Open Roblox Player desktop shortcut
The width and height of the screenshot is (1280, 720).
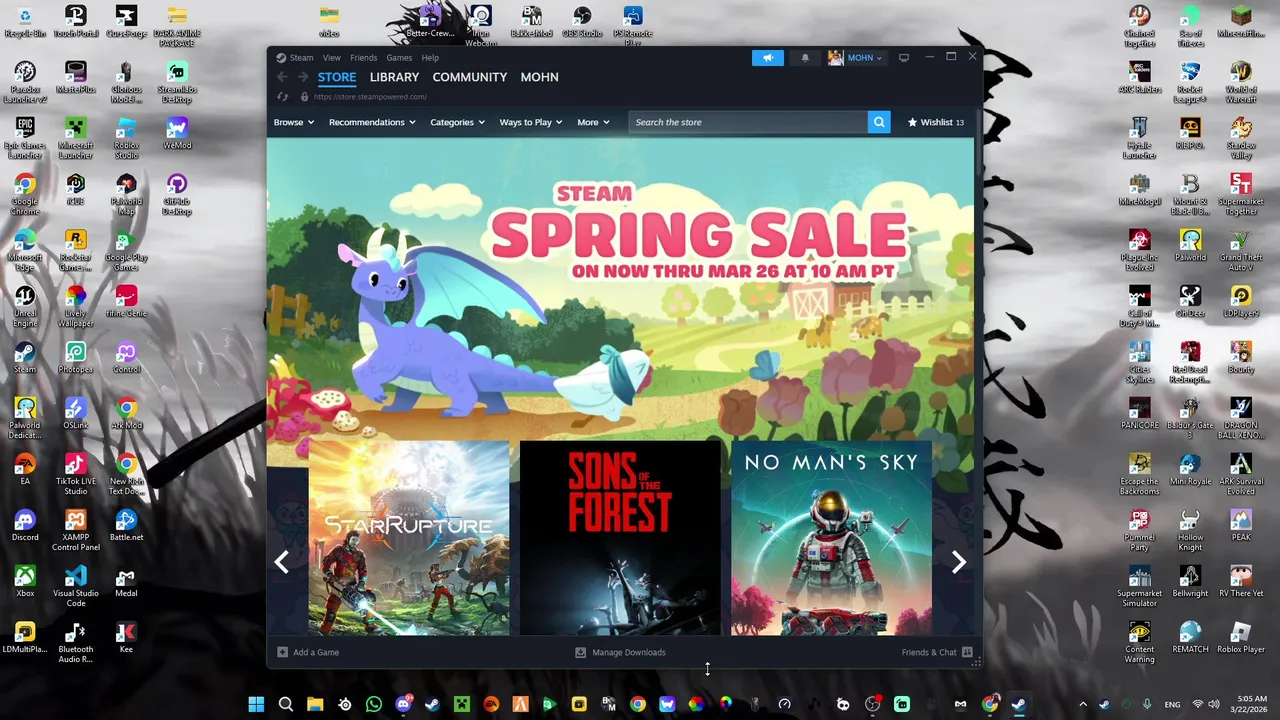click(x=1241, y=637)
